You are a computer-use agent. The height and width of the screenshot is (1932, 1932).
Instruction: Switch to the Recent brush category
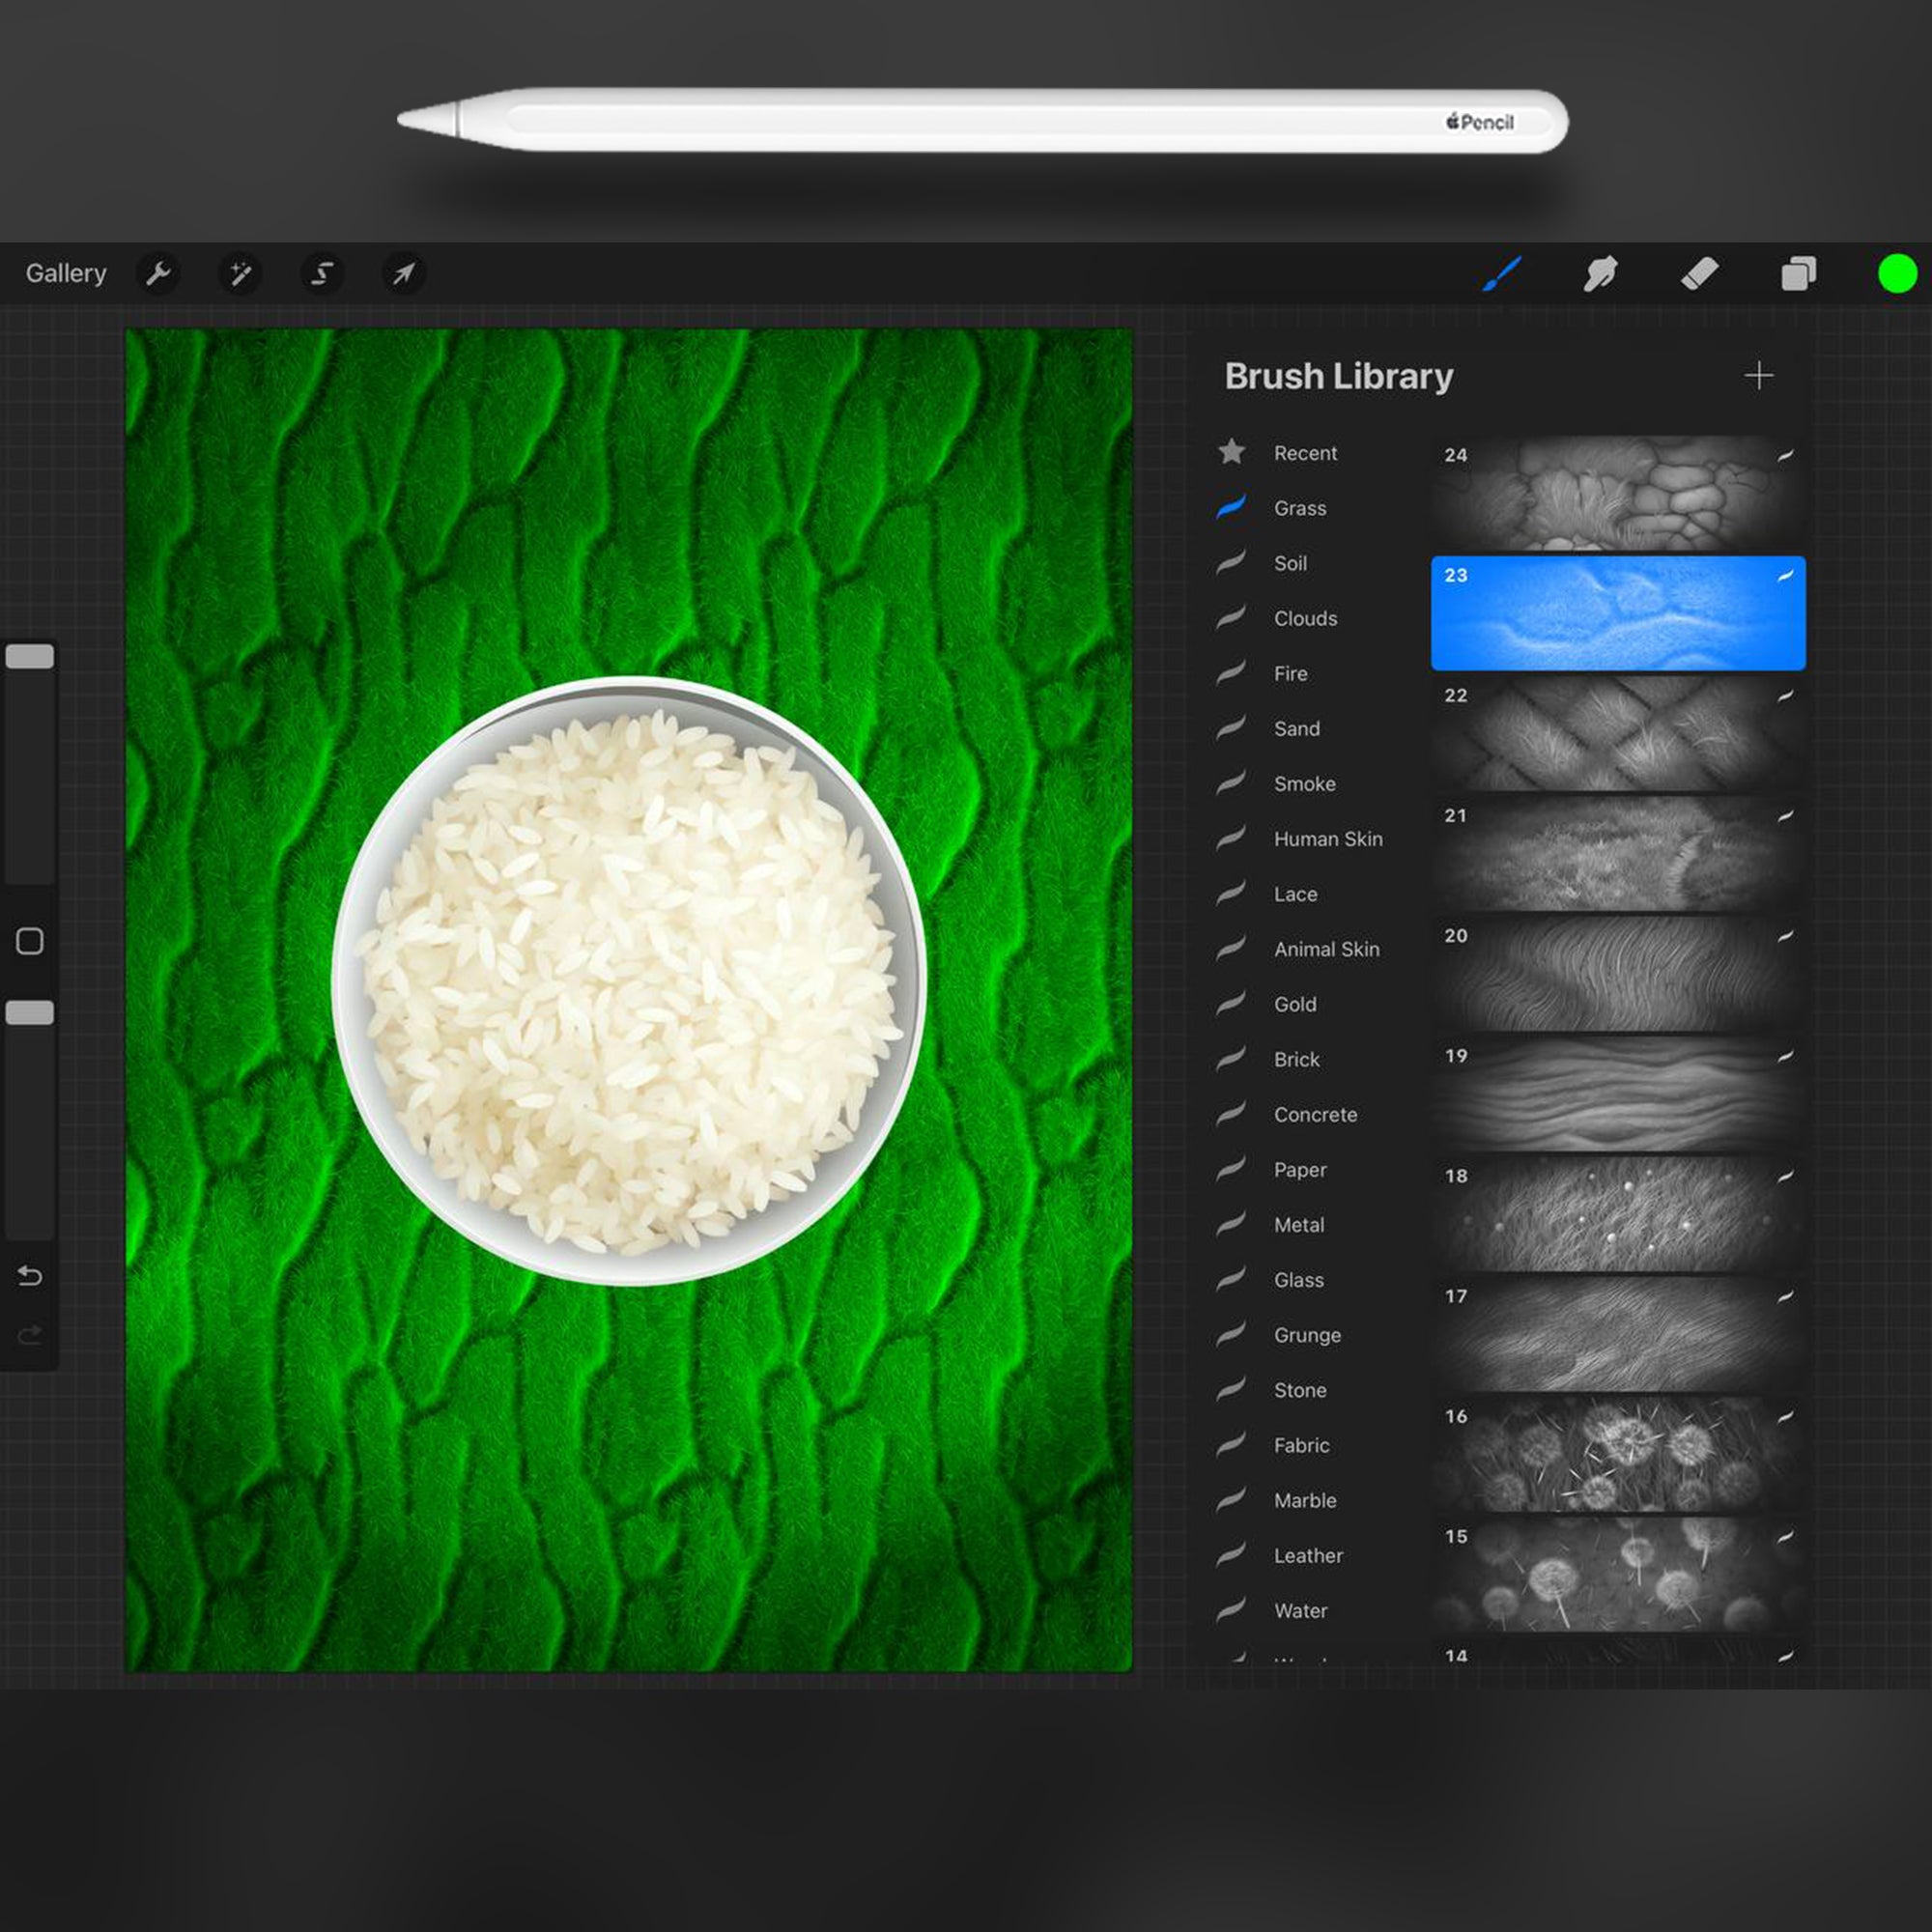[1305, 452]
